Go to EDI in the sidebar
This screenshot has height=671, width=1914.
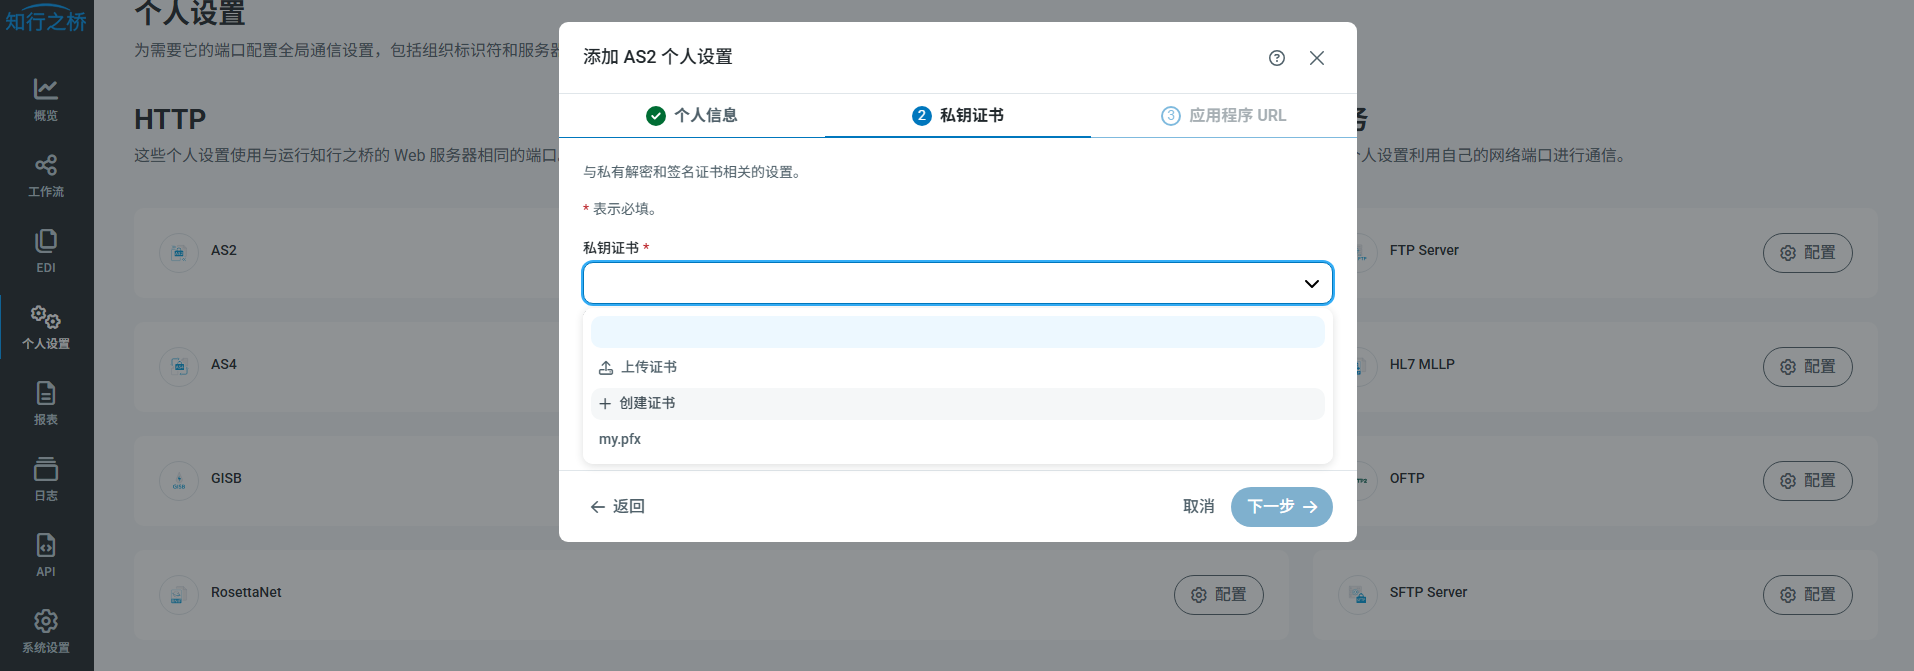(46, 251)
